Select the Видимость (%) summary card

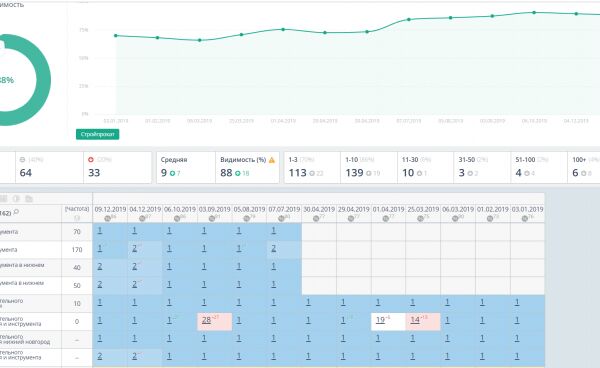click(248, 168)
